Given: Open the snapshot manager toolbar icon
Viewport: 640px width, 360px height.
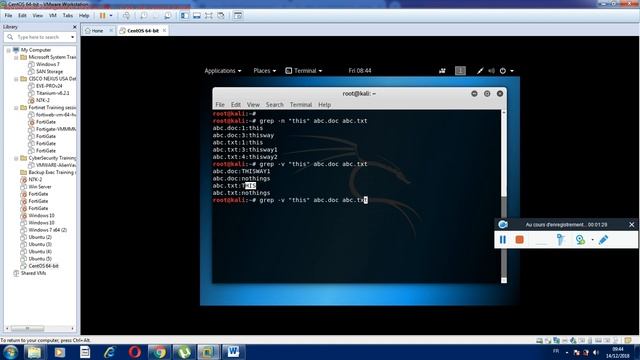Looking at the screenshot, I should (168, 16).
